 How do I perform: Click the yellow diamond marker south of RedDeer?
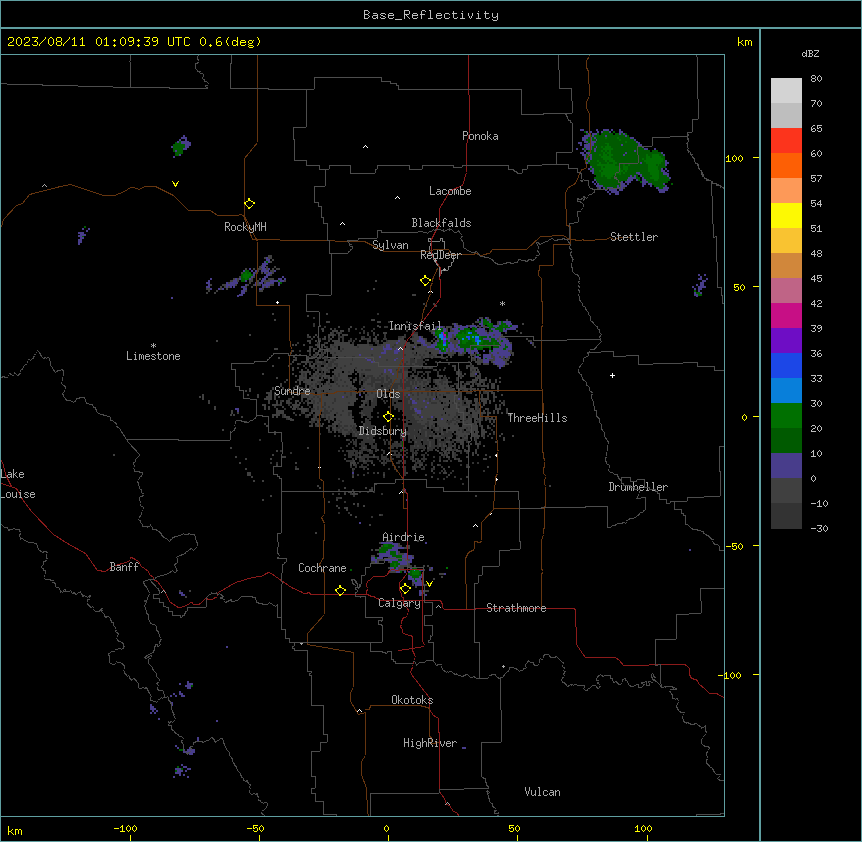tap(425, 281)
